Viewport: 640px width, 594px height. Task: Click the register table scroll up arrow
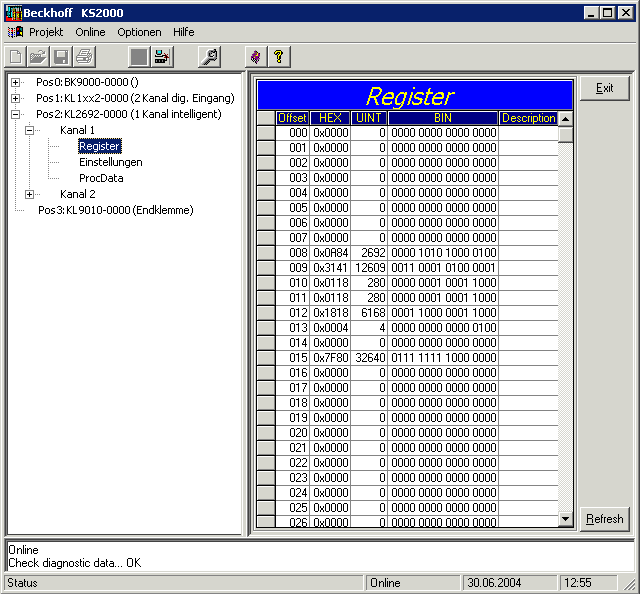pos(565,119)
